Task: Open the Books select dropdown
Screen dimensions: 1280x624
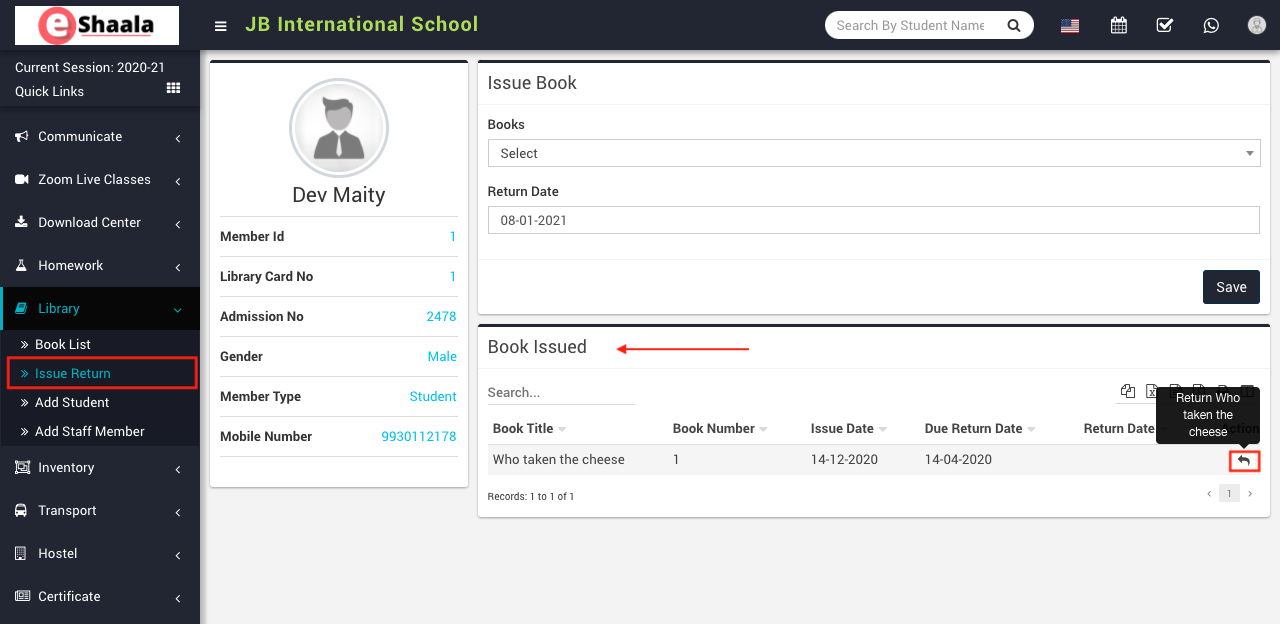Action: point(873,153)
